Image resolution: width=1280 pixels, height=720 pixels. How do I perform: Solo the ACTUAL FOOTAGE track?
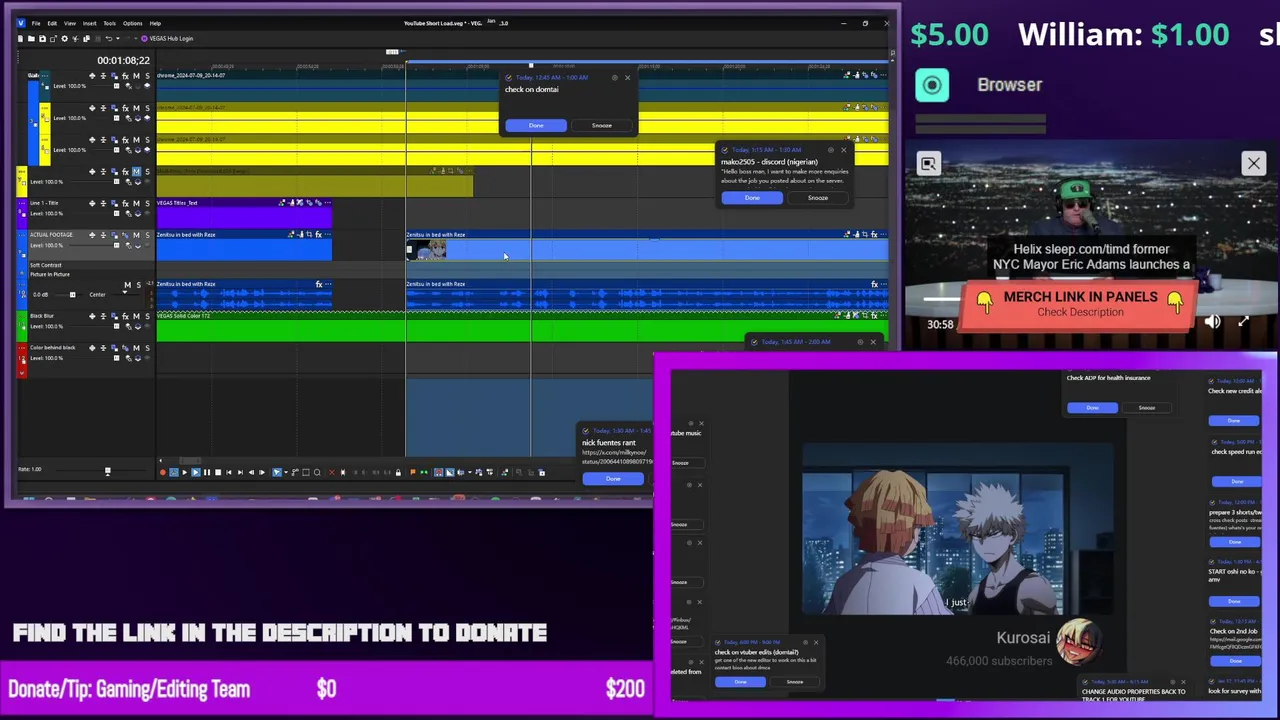(147, 235)
